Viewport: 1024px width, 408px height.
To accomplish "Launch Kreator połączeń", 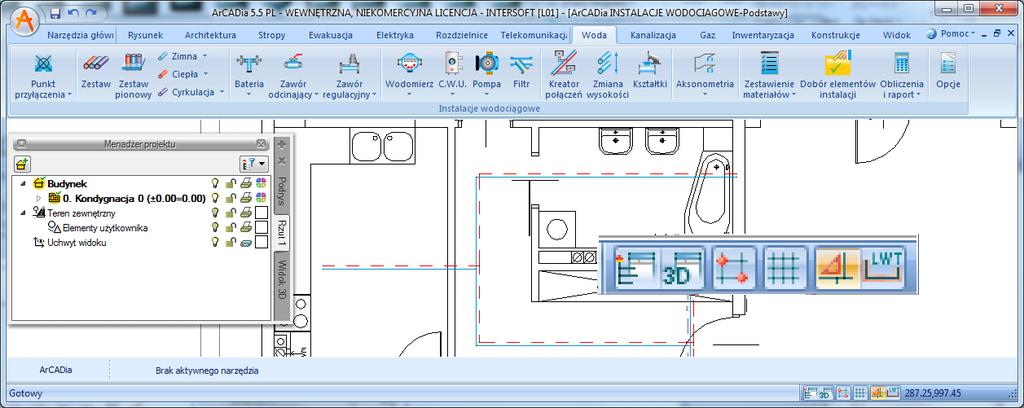I will [x=565, y=75].
